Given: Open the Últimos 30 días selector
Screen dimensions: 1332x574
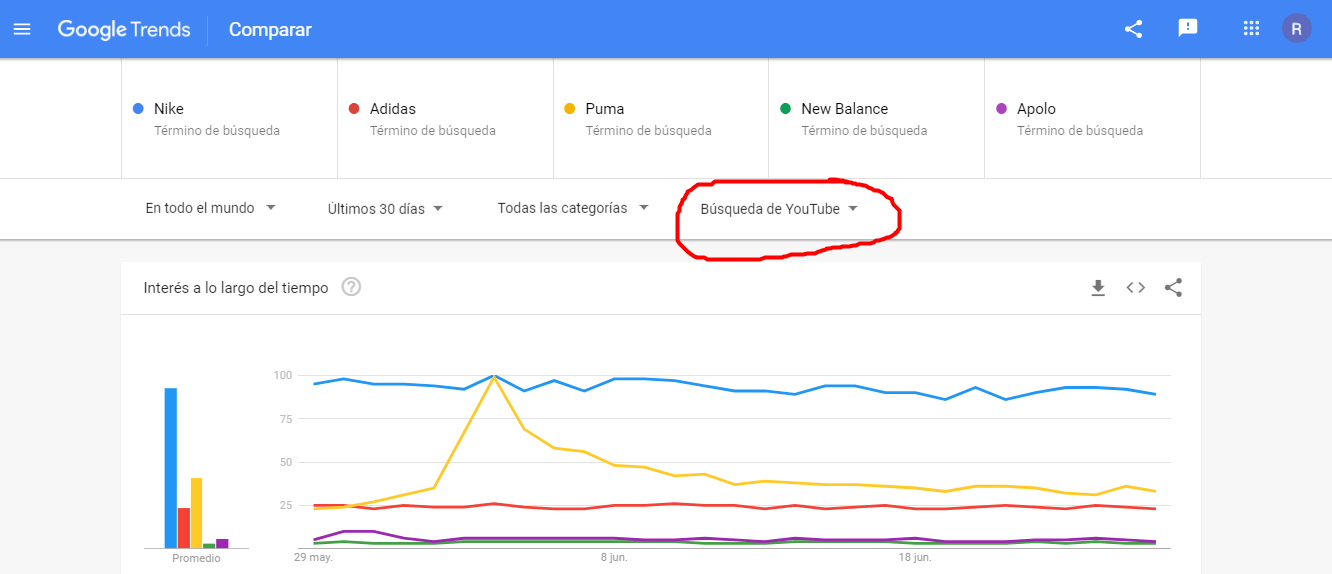Looking at the screenshot, I should click(386, 209).
